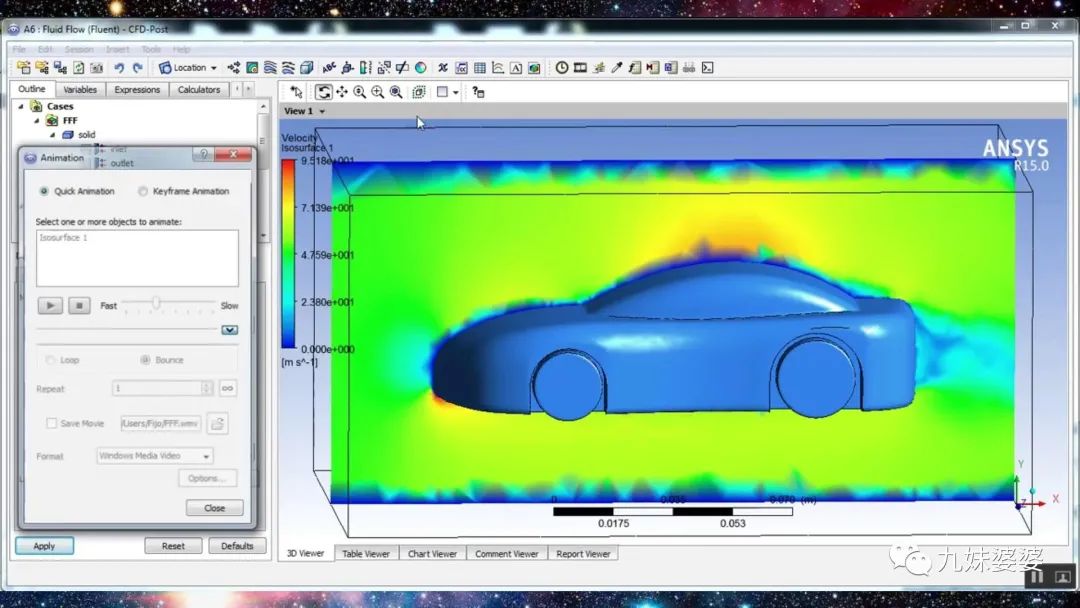Click the Undo arrow icon
1080x608 pixels.
(119, 67)
